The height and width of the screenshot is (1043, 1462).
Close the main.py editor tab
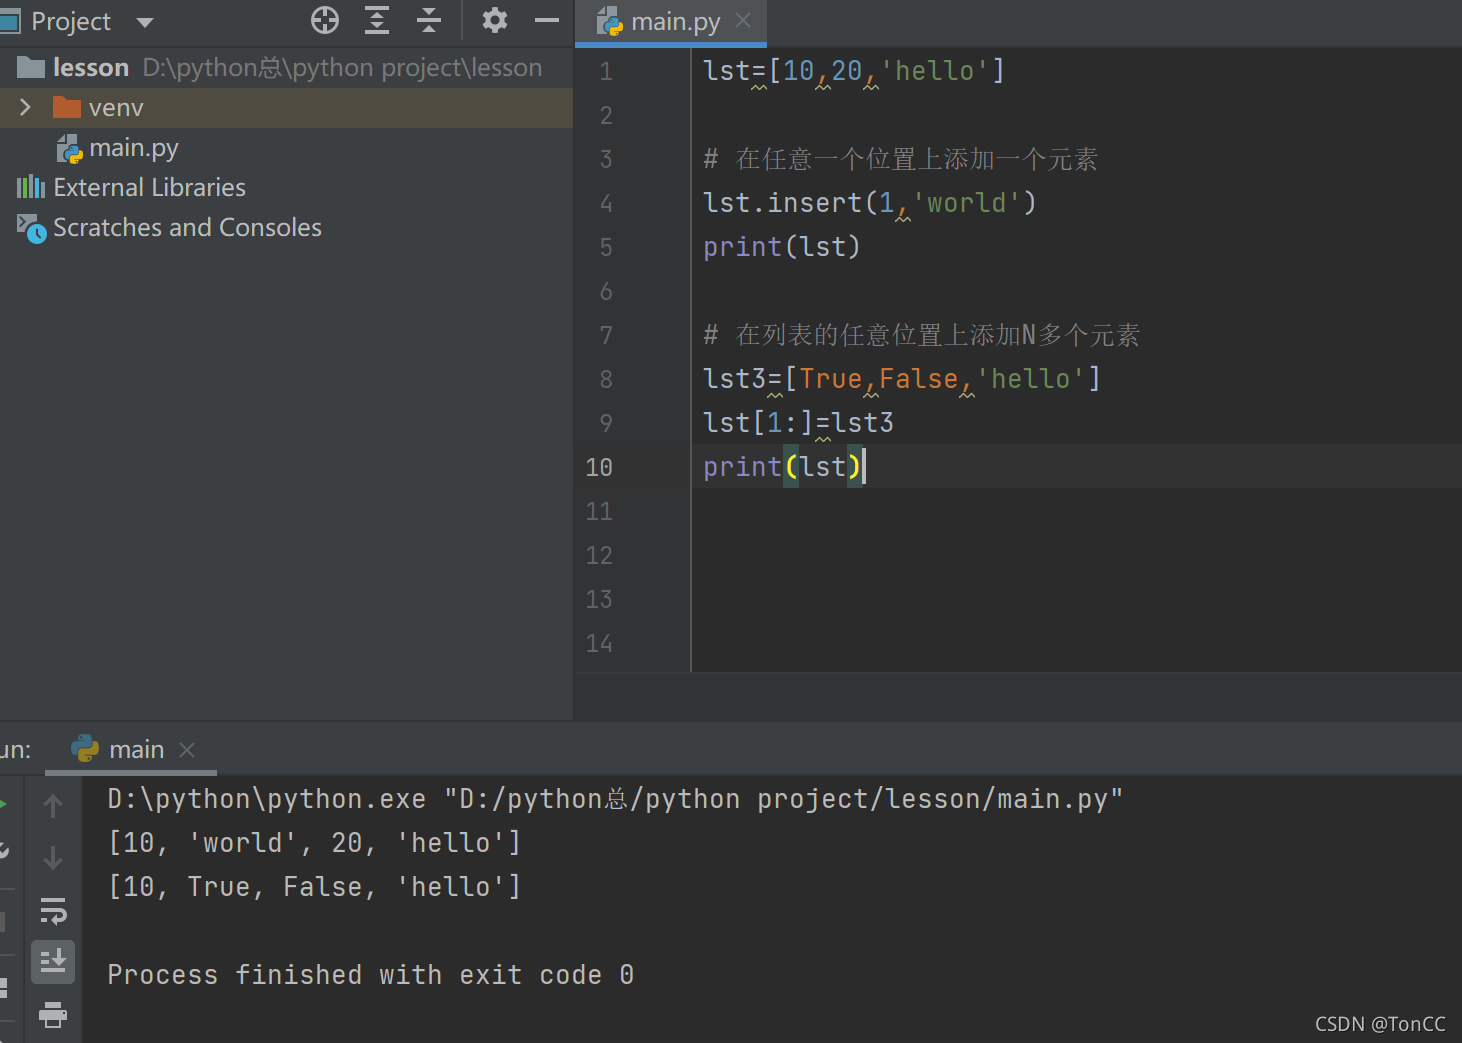point(743,20)
